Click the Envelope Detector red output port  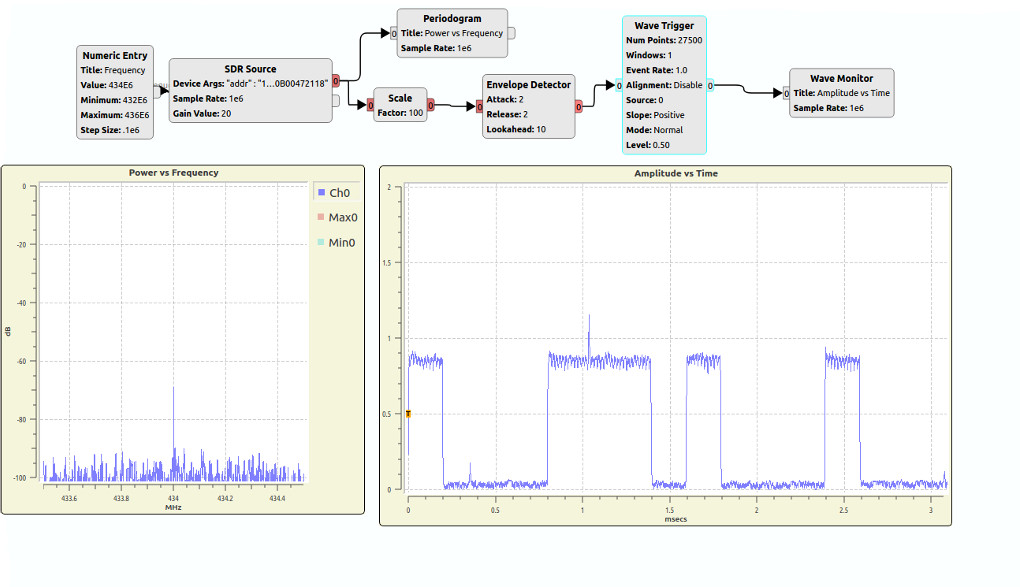(x=578, y=107)
